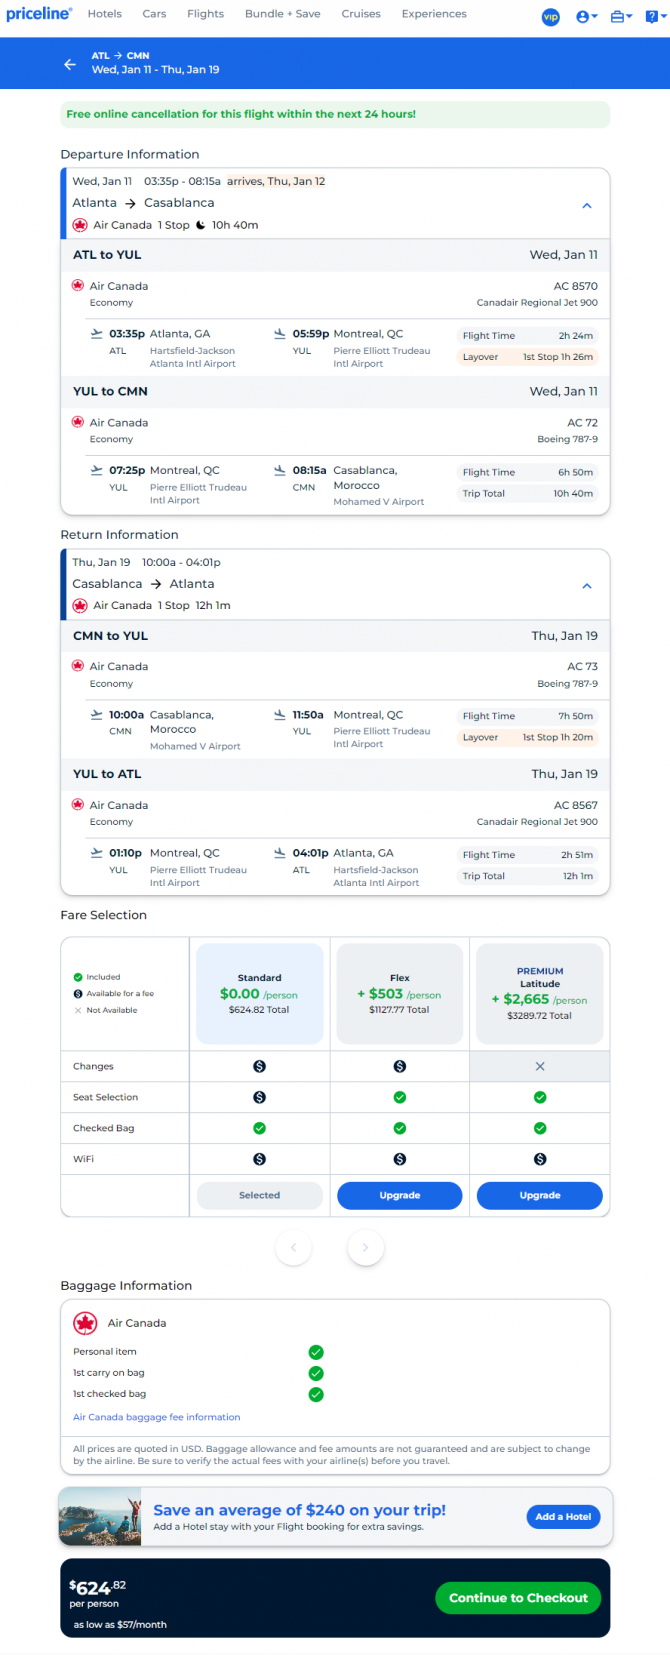Open the Experiences tab
The image size is (670, 1655).
click(x=434, y=14)
